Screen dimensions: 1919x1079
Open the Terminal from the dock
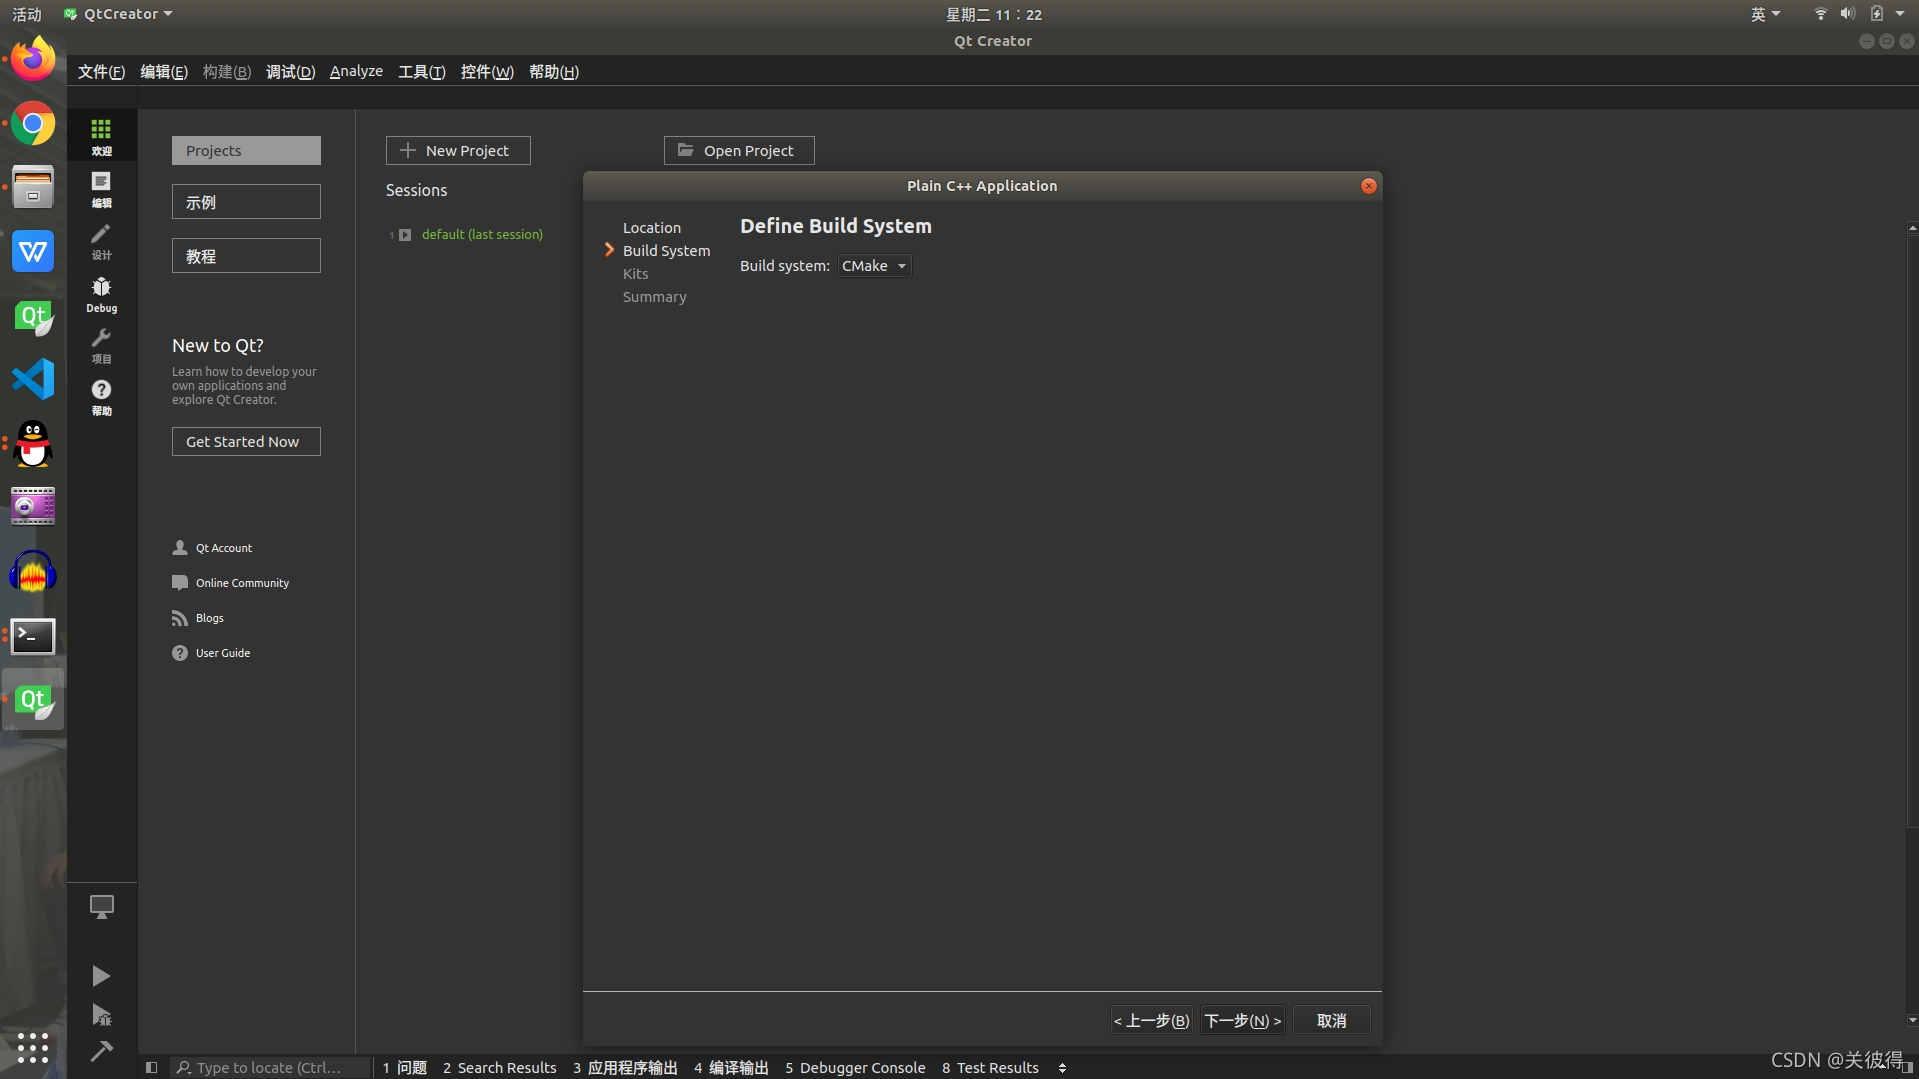[33, 636]
